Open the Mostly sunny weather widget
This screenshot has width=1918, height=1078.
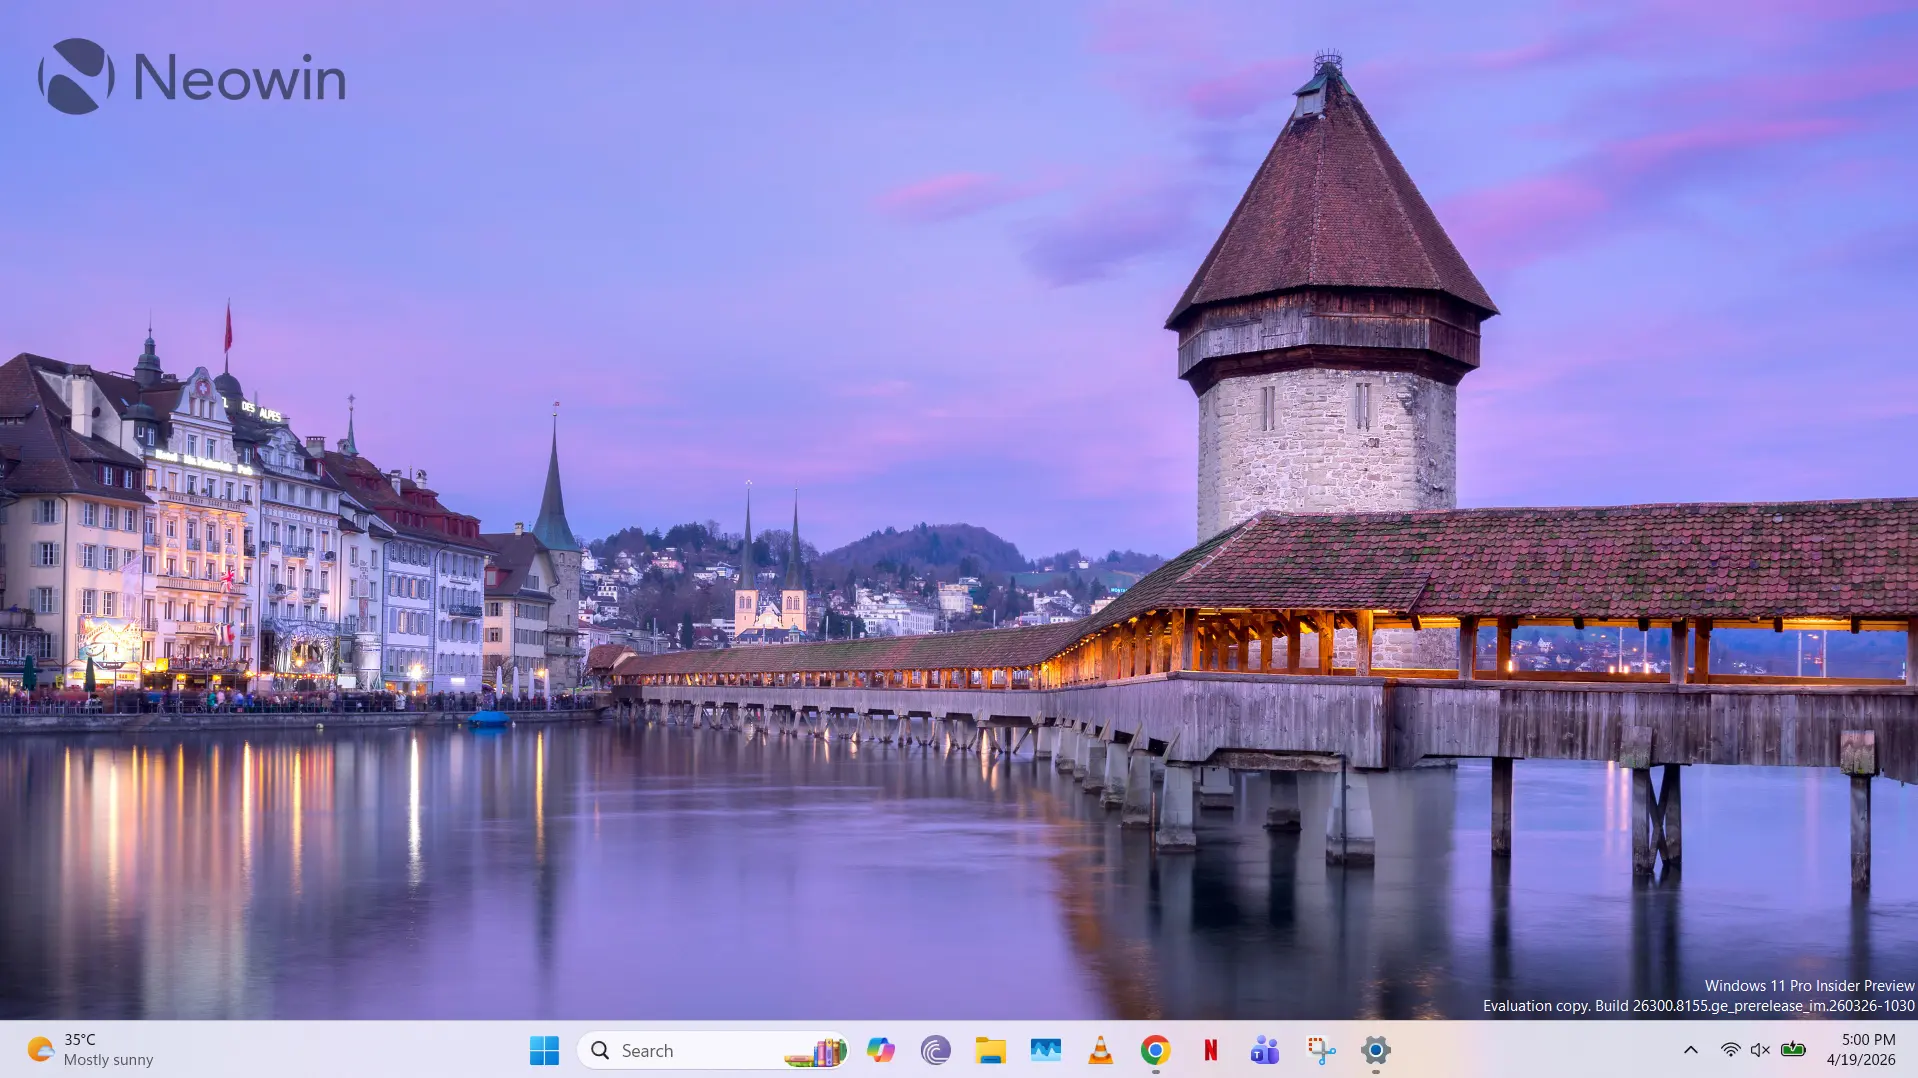point(90,1050)
